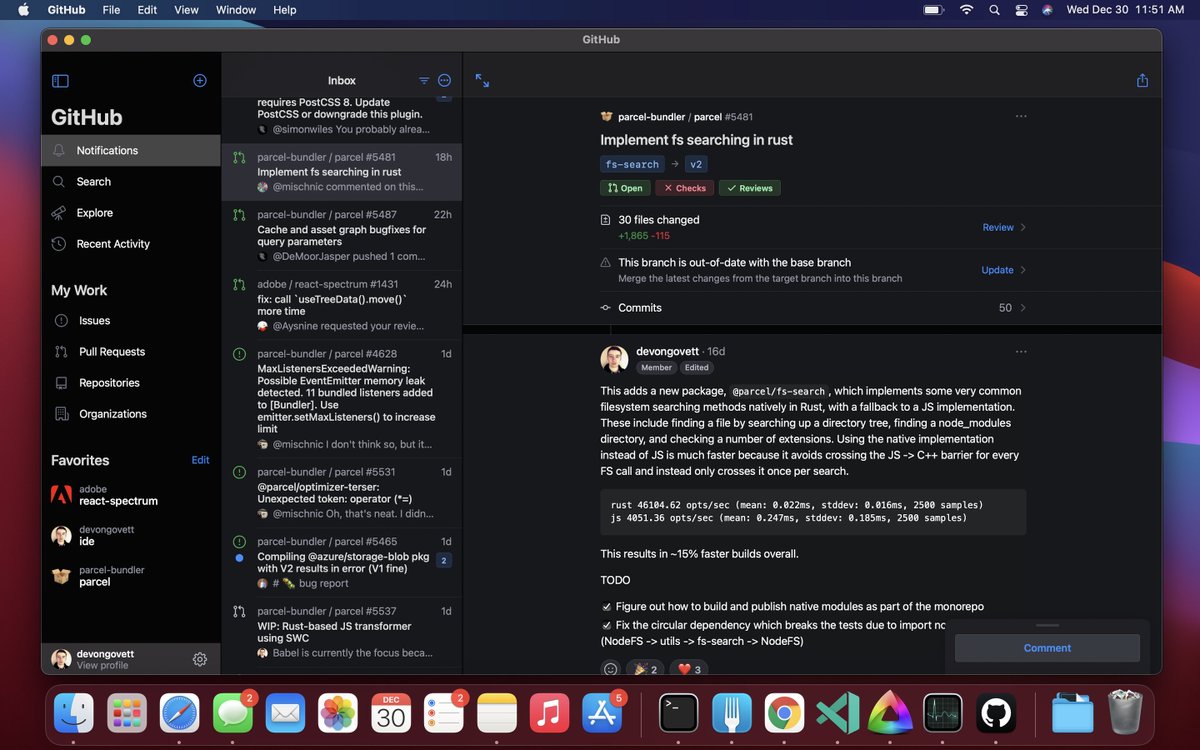Toggle 'Fix the circular dependency' checkbox
Image resolution: width=1200 pixels, height=750 pixels.
click(606, 625)
